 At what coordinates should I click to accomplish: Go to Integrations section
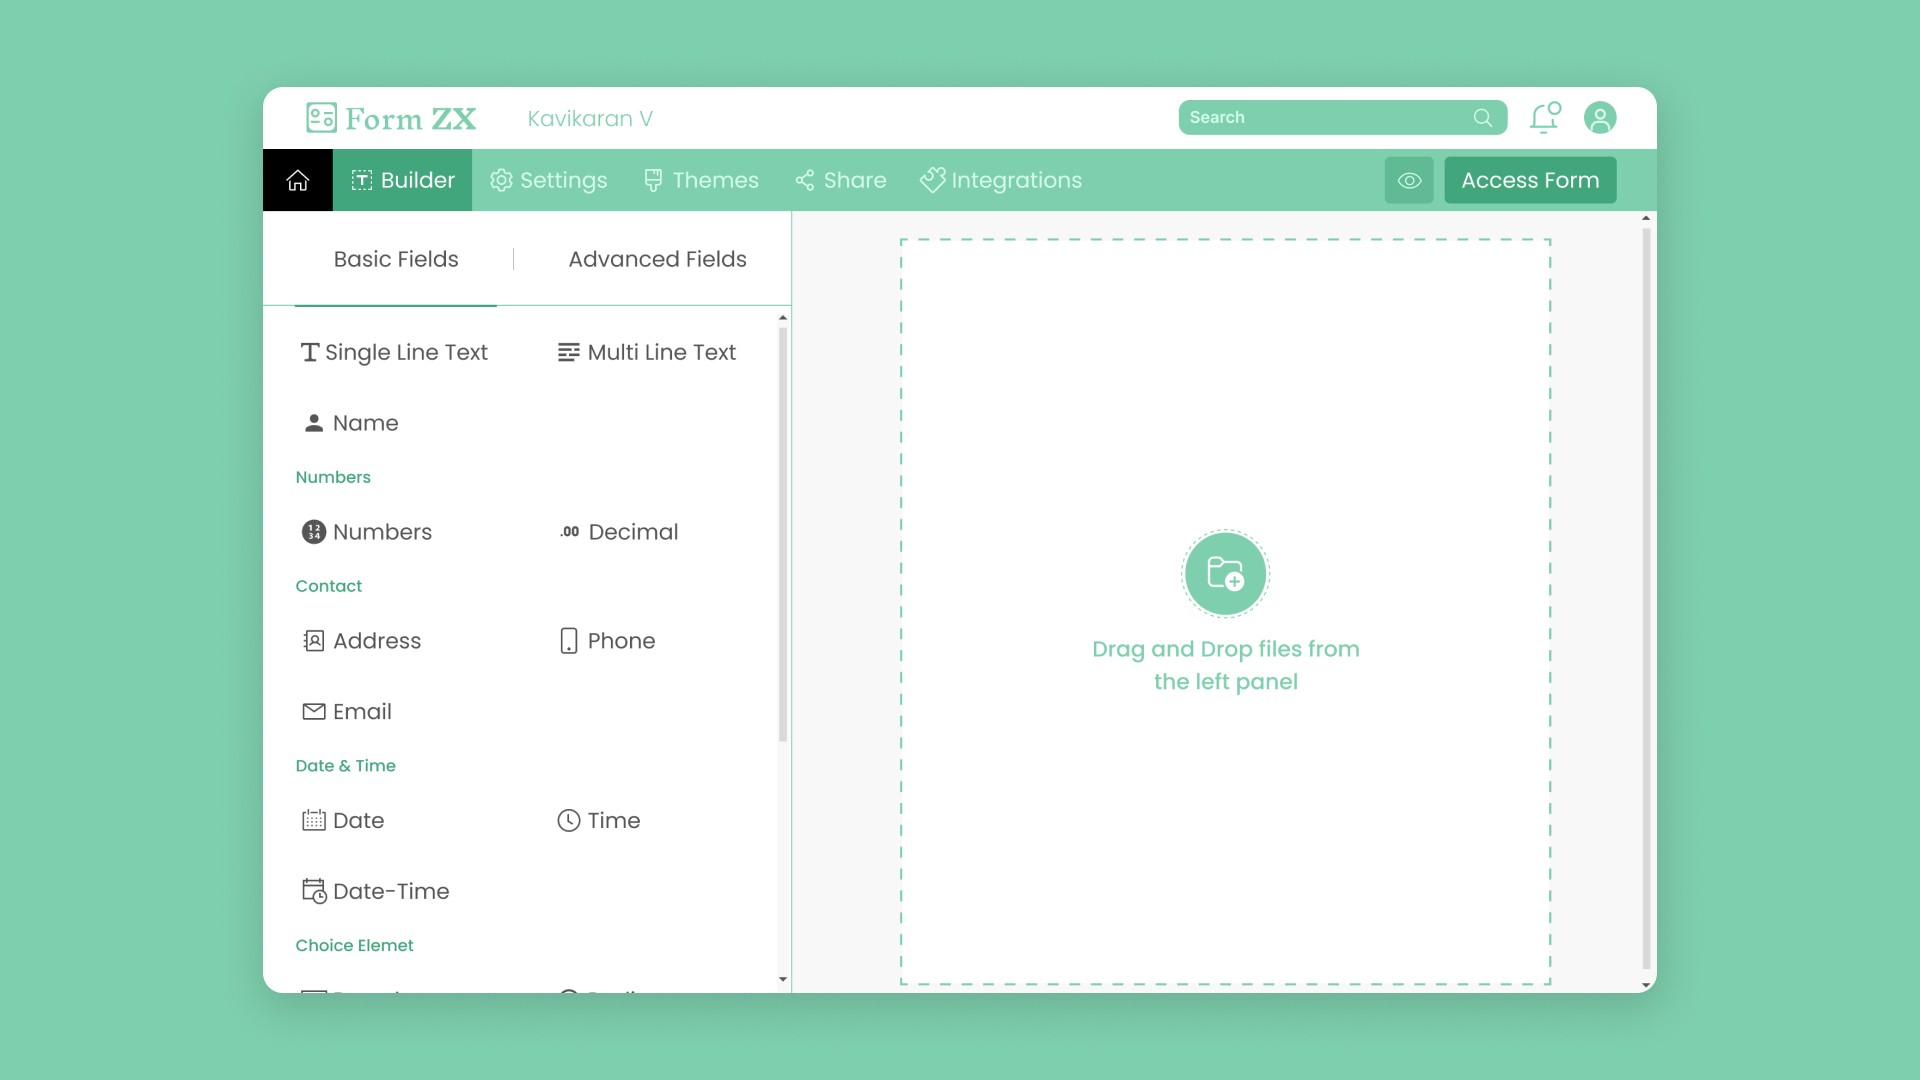pyautogui.click(x=1001, y=180)
